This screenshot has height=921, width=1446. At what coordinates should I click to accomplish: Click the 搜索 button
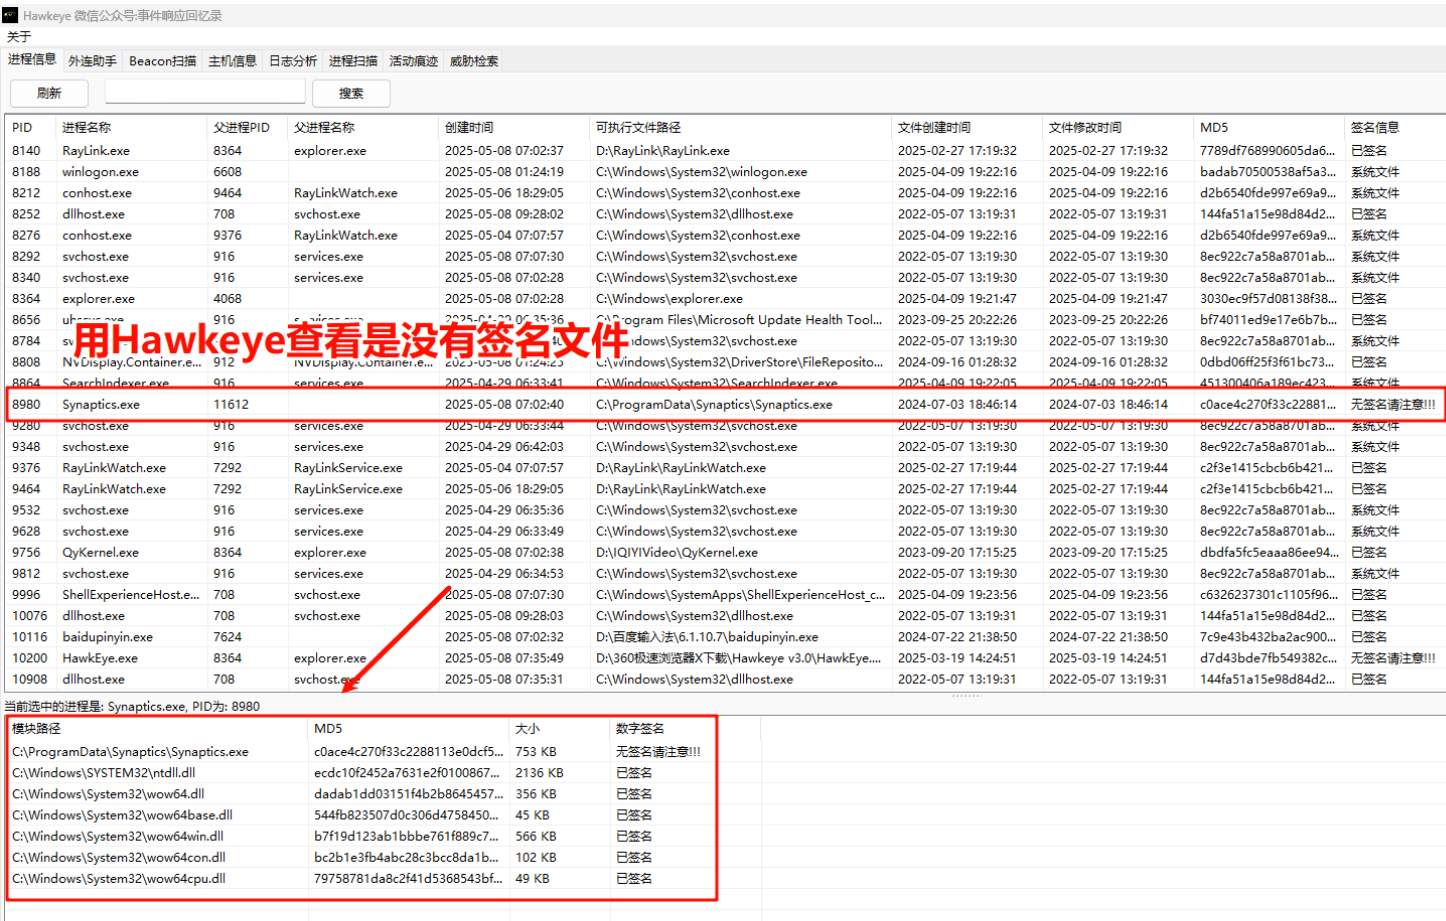click(x=351, y=93)
